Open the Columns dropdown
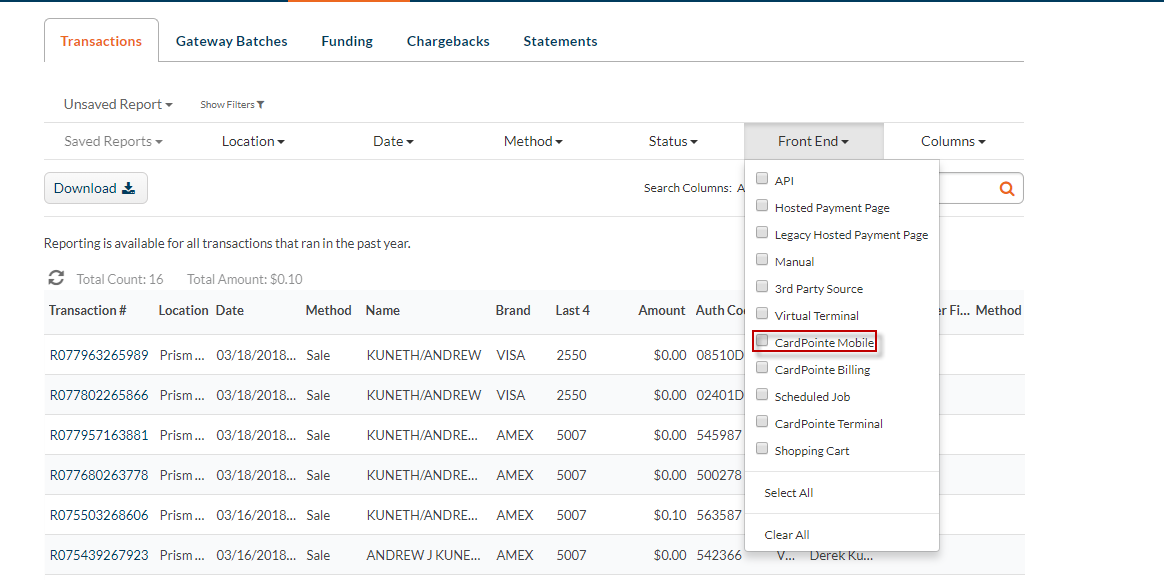Screen dimensions: 1164x580 tap(953, 141)
